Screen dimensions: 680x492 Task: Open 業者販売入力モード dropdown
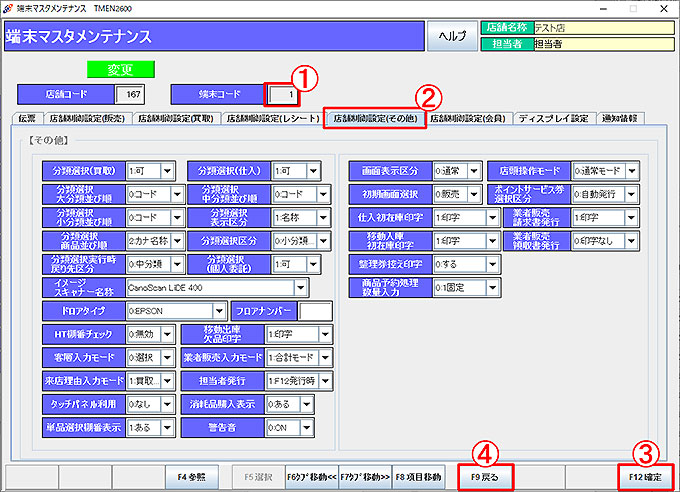tap(325, 358)
